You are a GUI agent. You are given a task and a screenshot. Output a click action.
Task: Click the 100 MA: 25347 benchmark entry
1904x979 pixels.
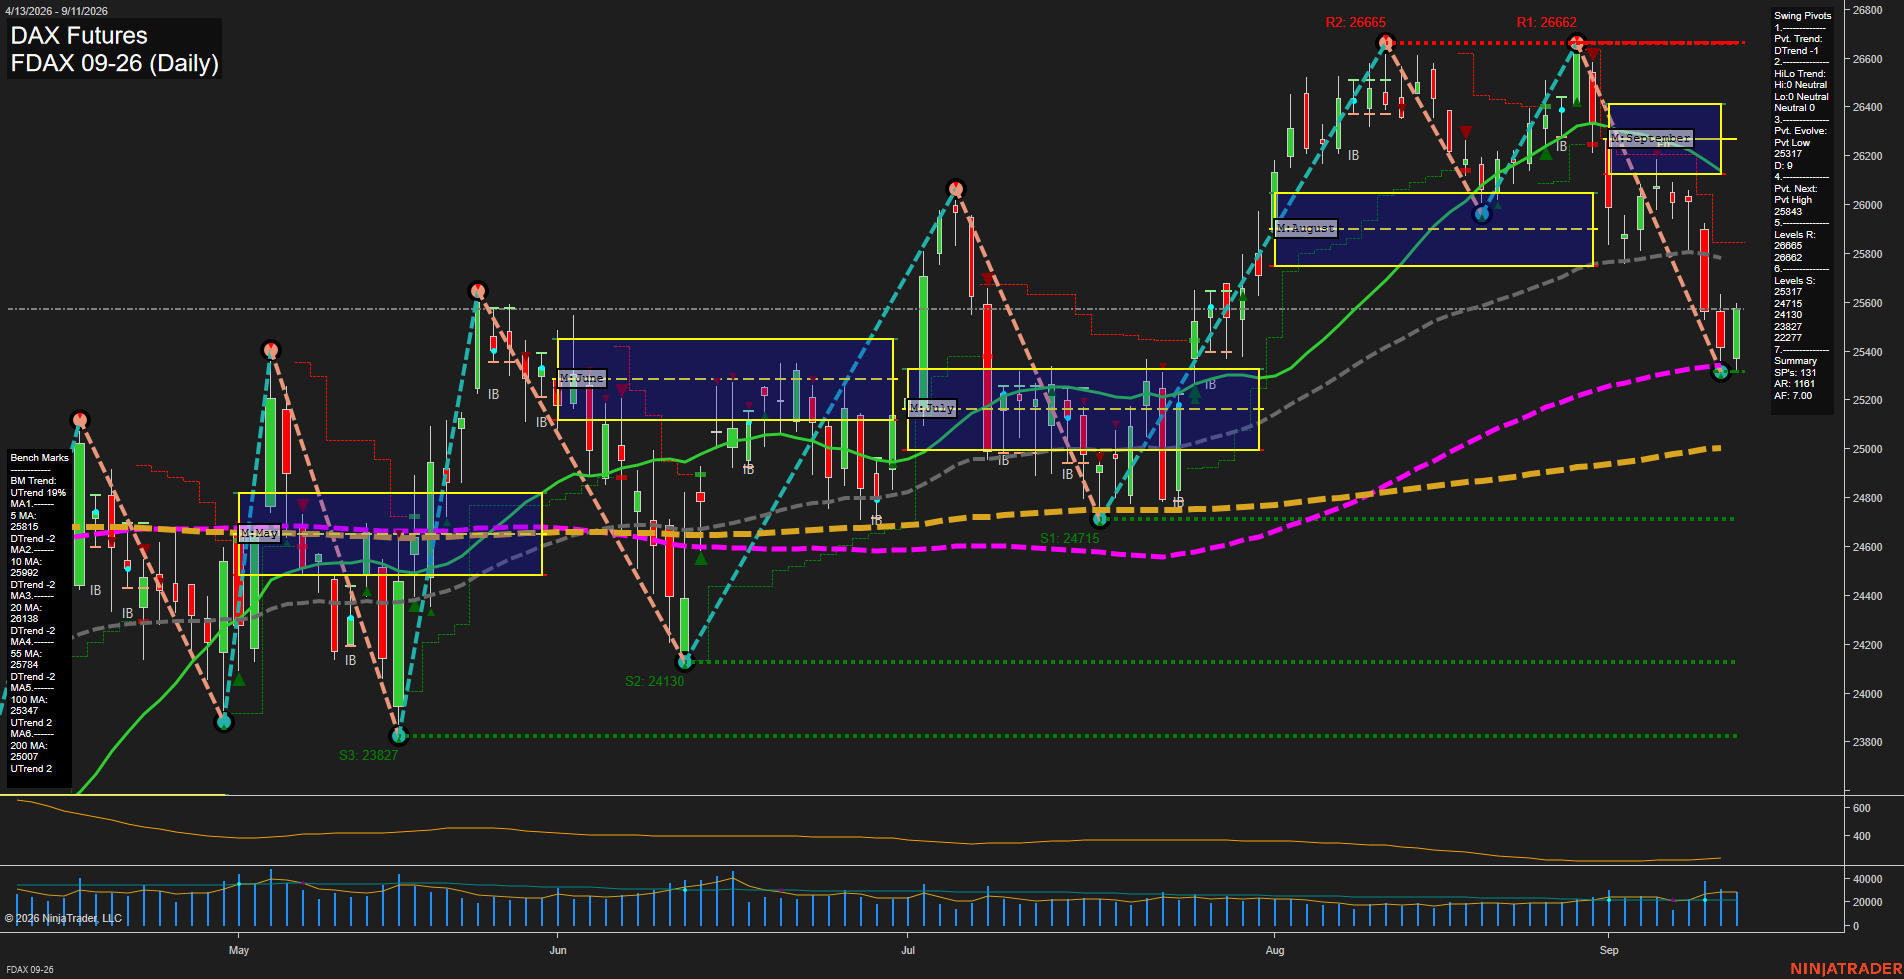pos(28,705)
